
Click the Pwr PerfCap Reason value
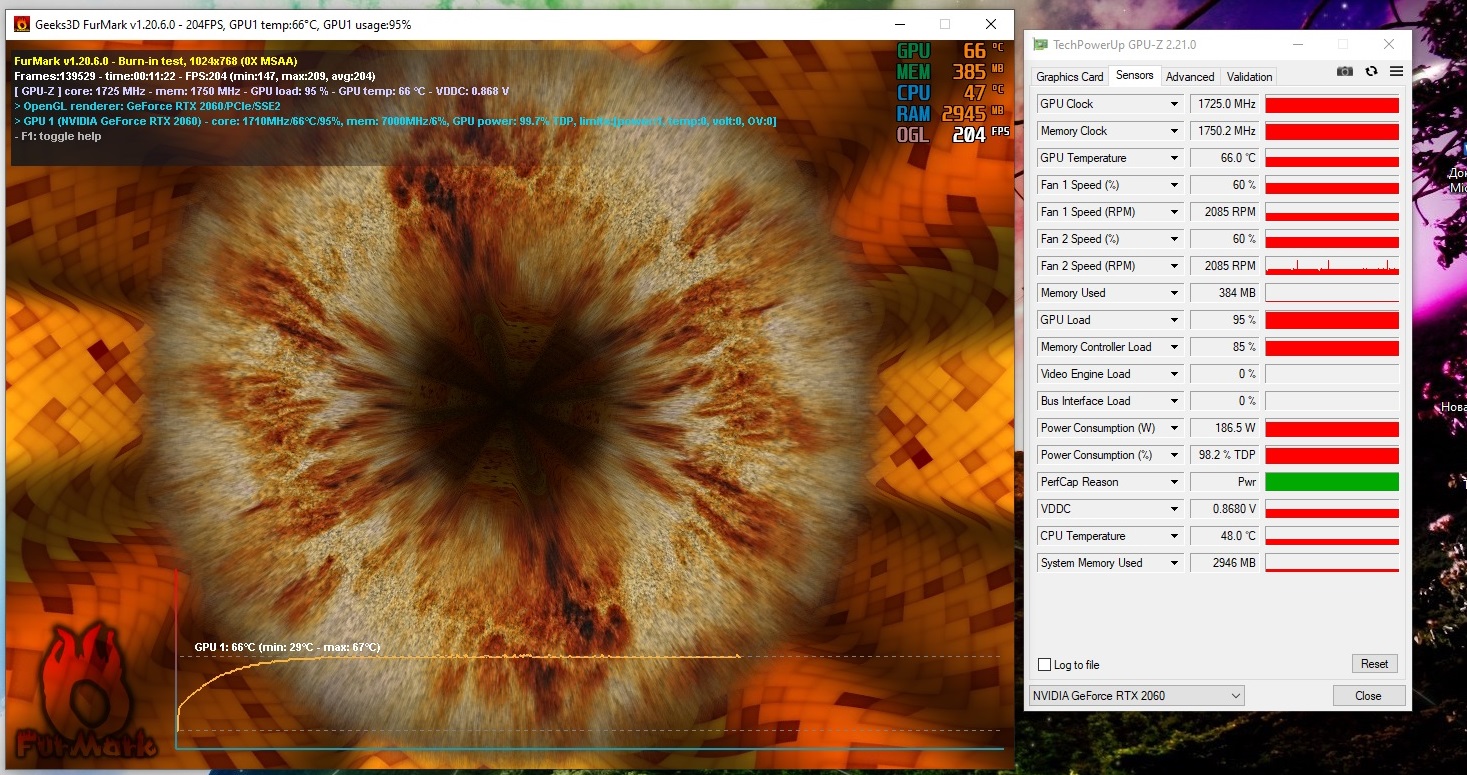pos(1224,482)
